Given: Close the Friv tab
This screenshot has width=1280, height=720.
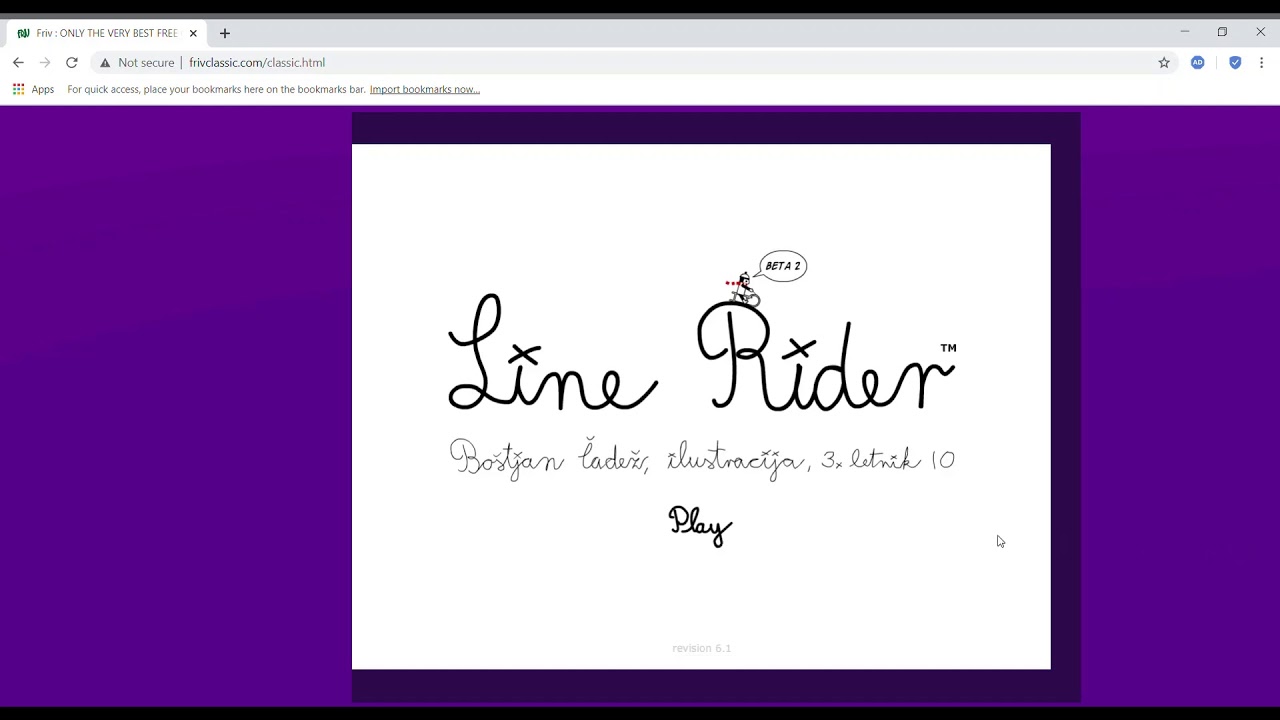Looking at the screenshot, I should click(x=193, y=33).
